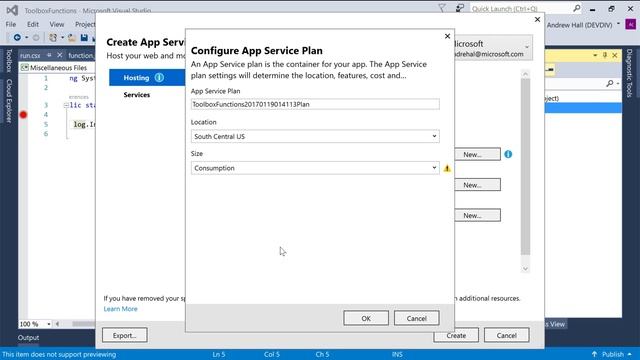Cancel the Configure App Service Plan dialog

coord(416,318)
